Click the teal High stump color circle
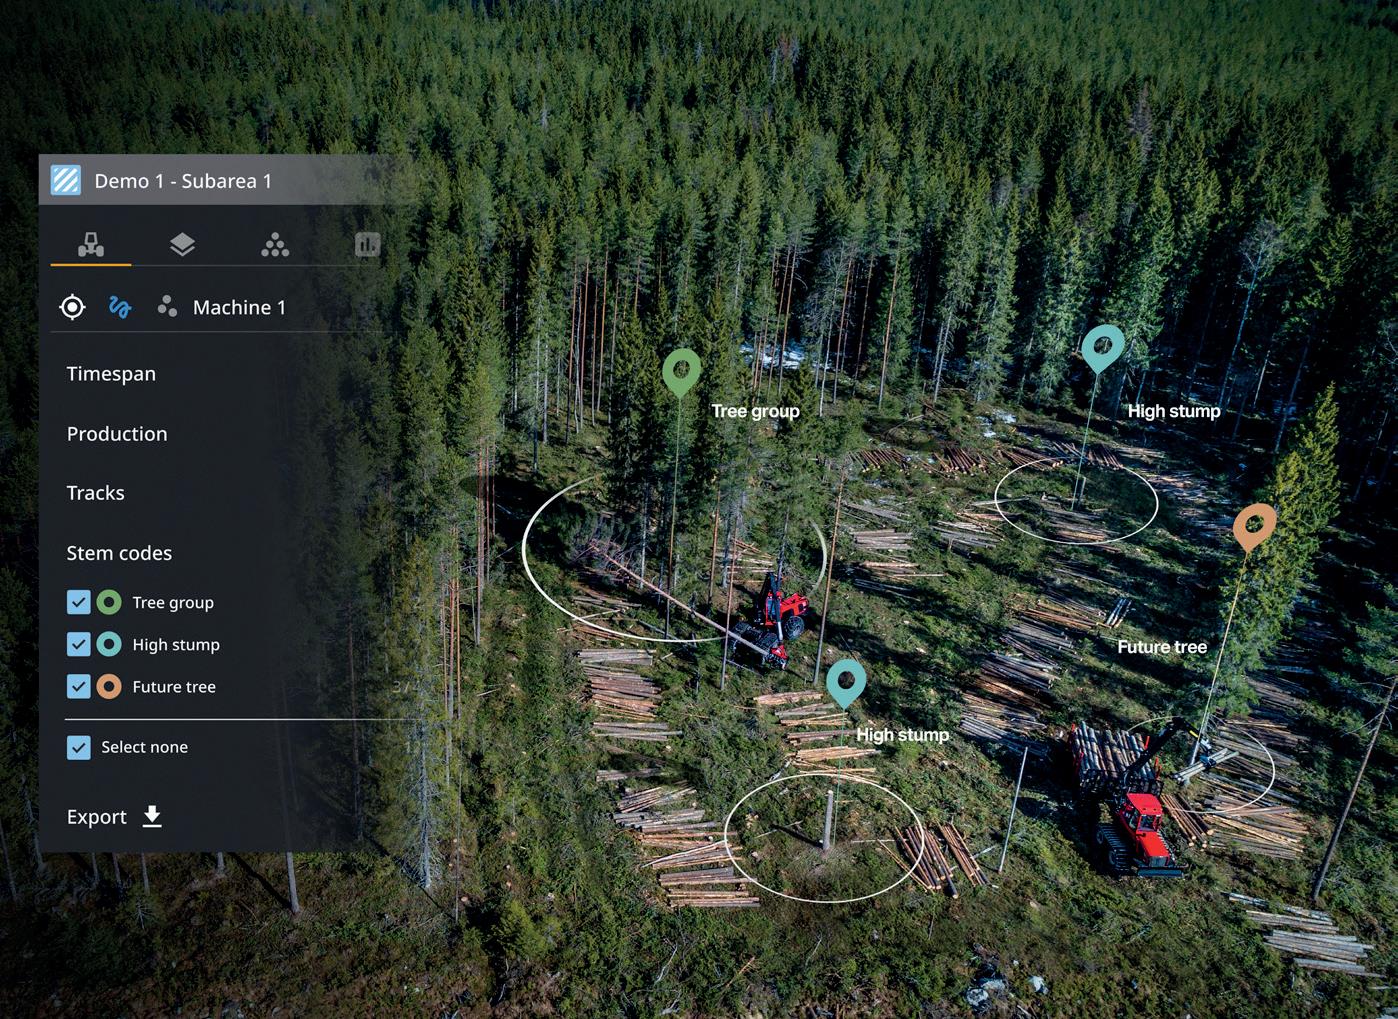 [109, 644]
